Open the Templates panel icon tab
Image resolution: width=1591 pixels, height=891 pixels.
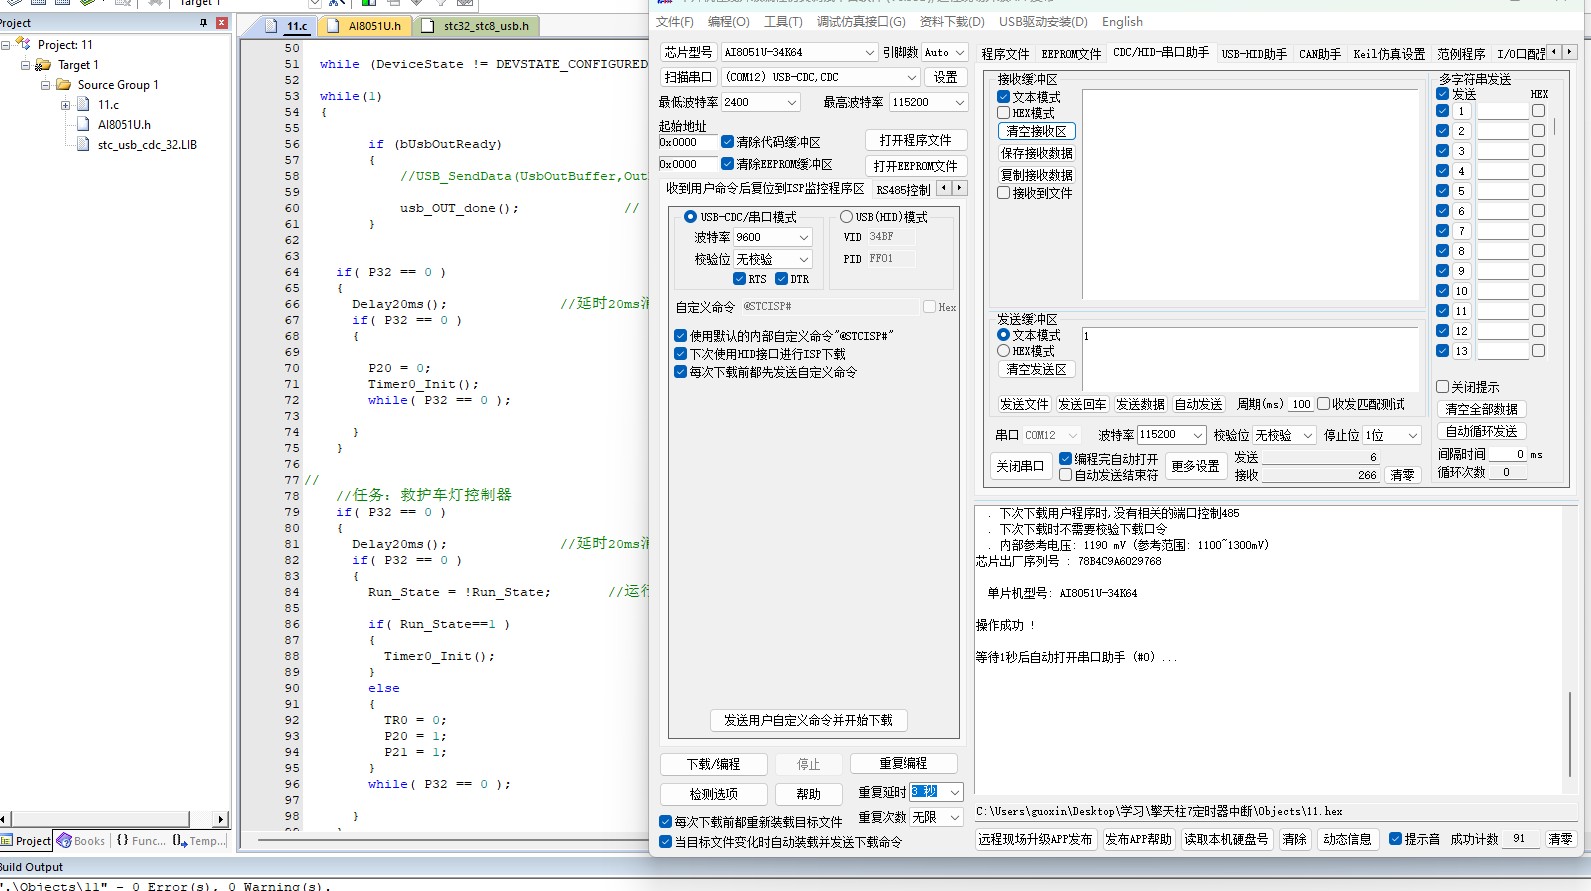180,841
